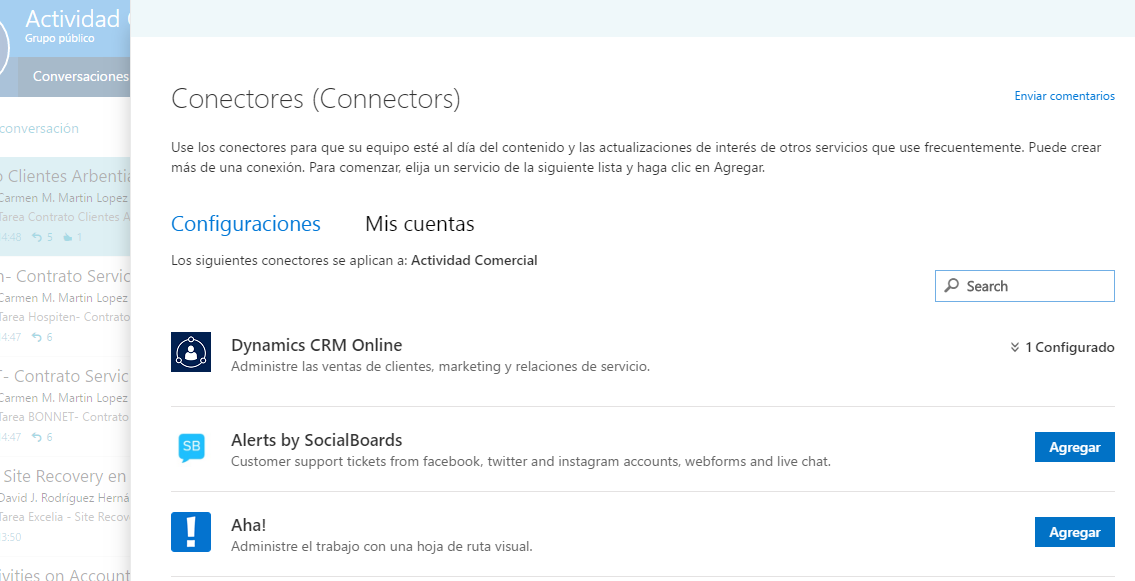The height and width of the screenshot is (581, 1135).
Task: Click the reply icon under Tarea BONNET conversation
Action: point(37,437)
